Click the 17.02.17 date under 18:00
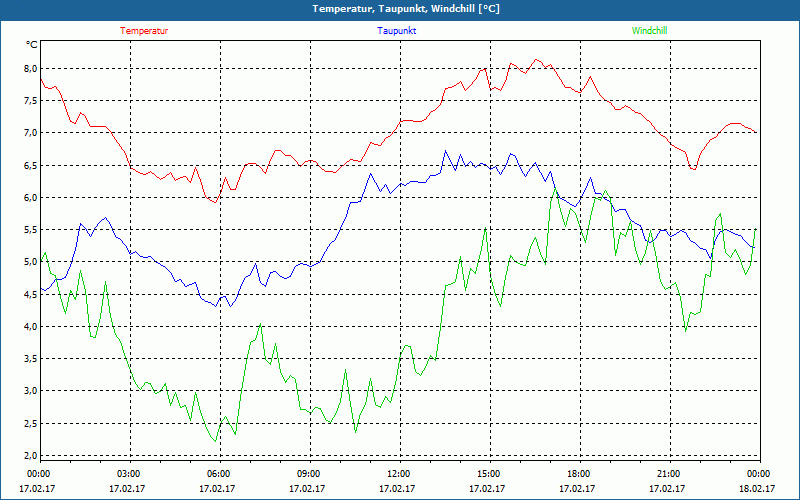The width and height of the screenshot is (800, 500). point(578,489)
